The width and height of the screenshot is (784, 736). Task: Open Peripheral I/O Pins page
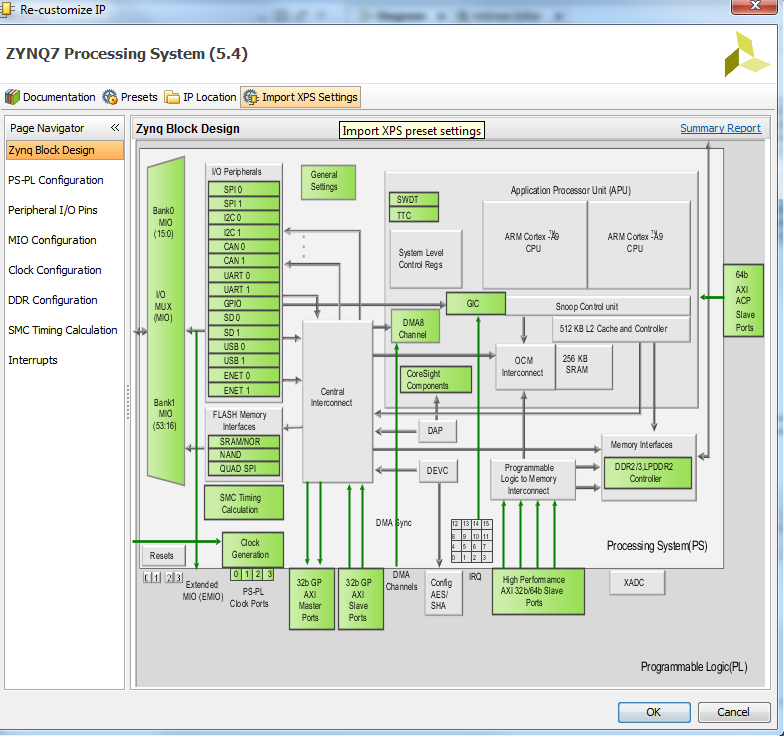(52, 210)
